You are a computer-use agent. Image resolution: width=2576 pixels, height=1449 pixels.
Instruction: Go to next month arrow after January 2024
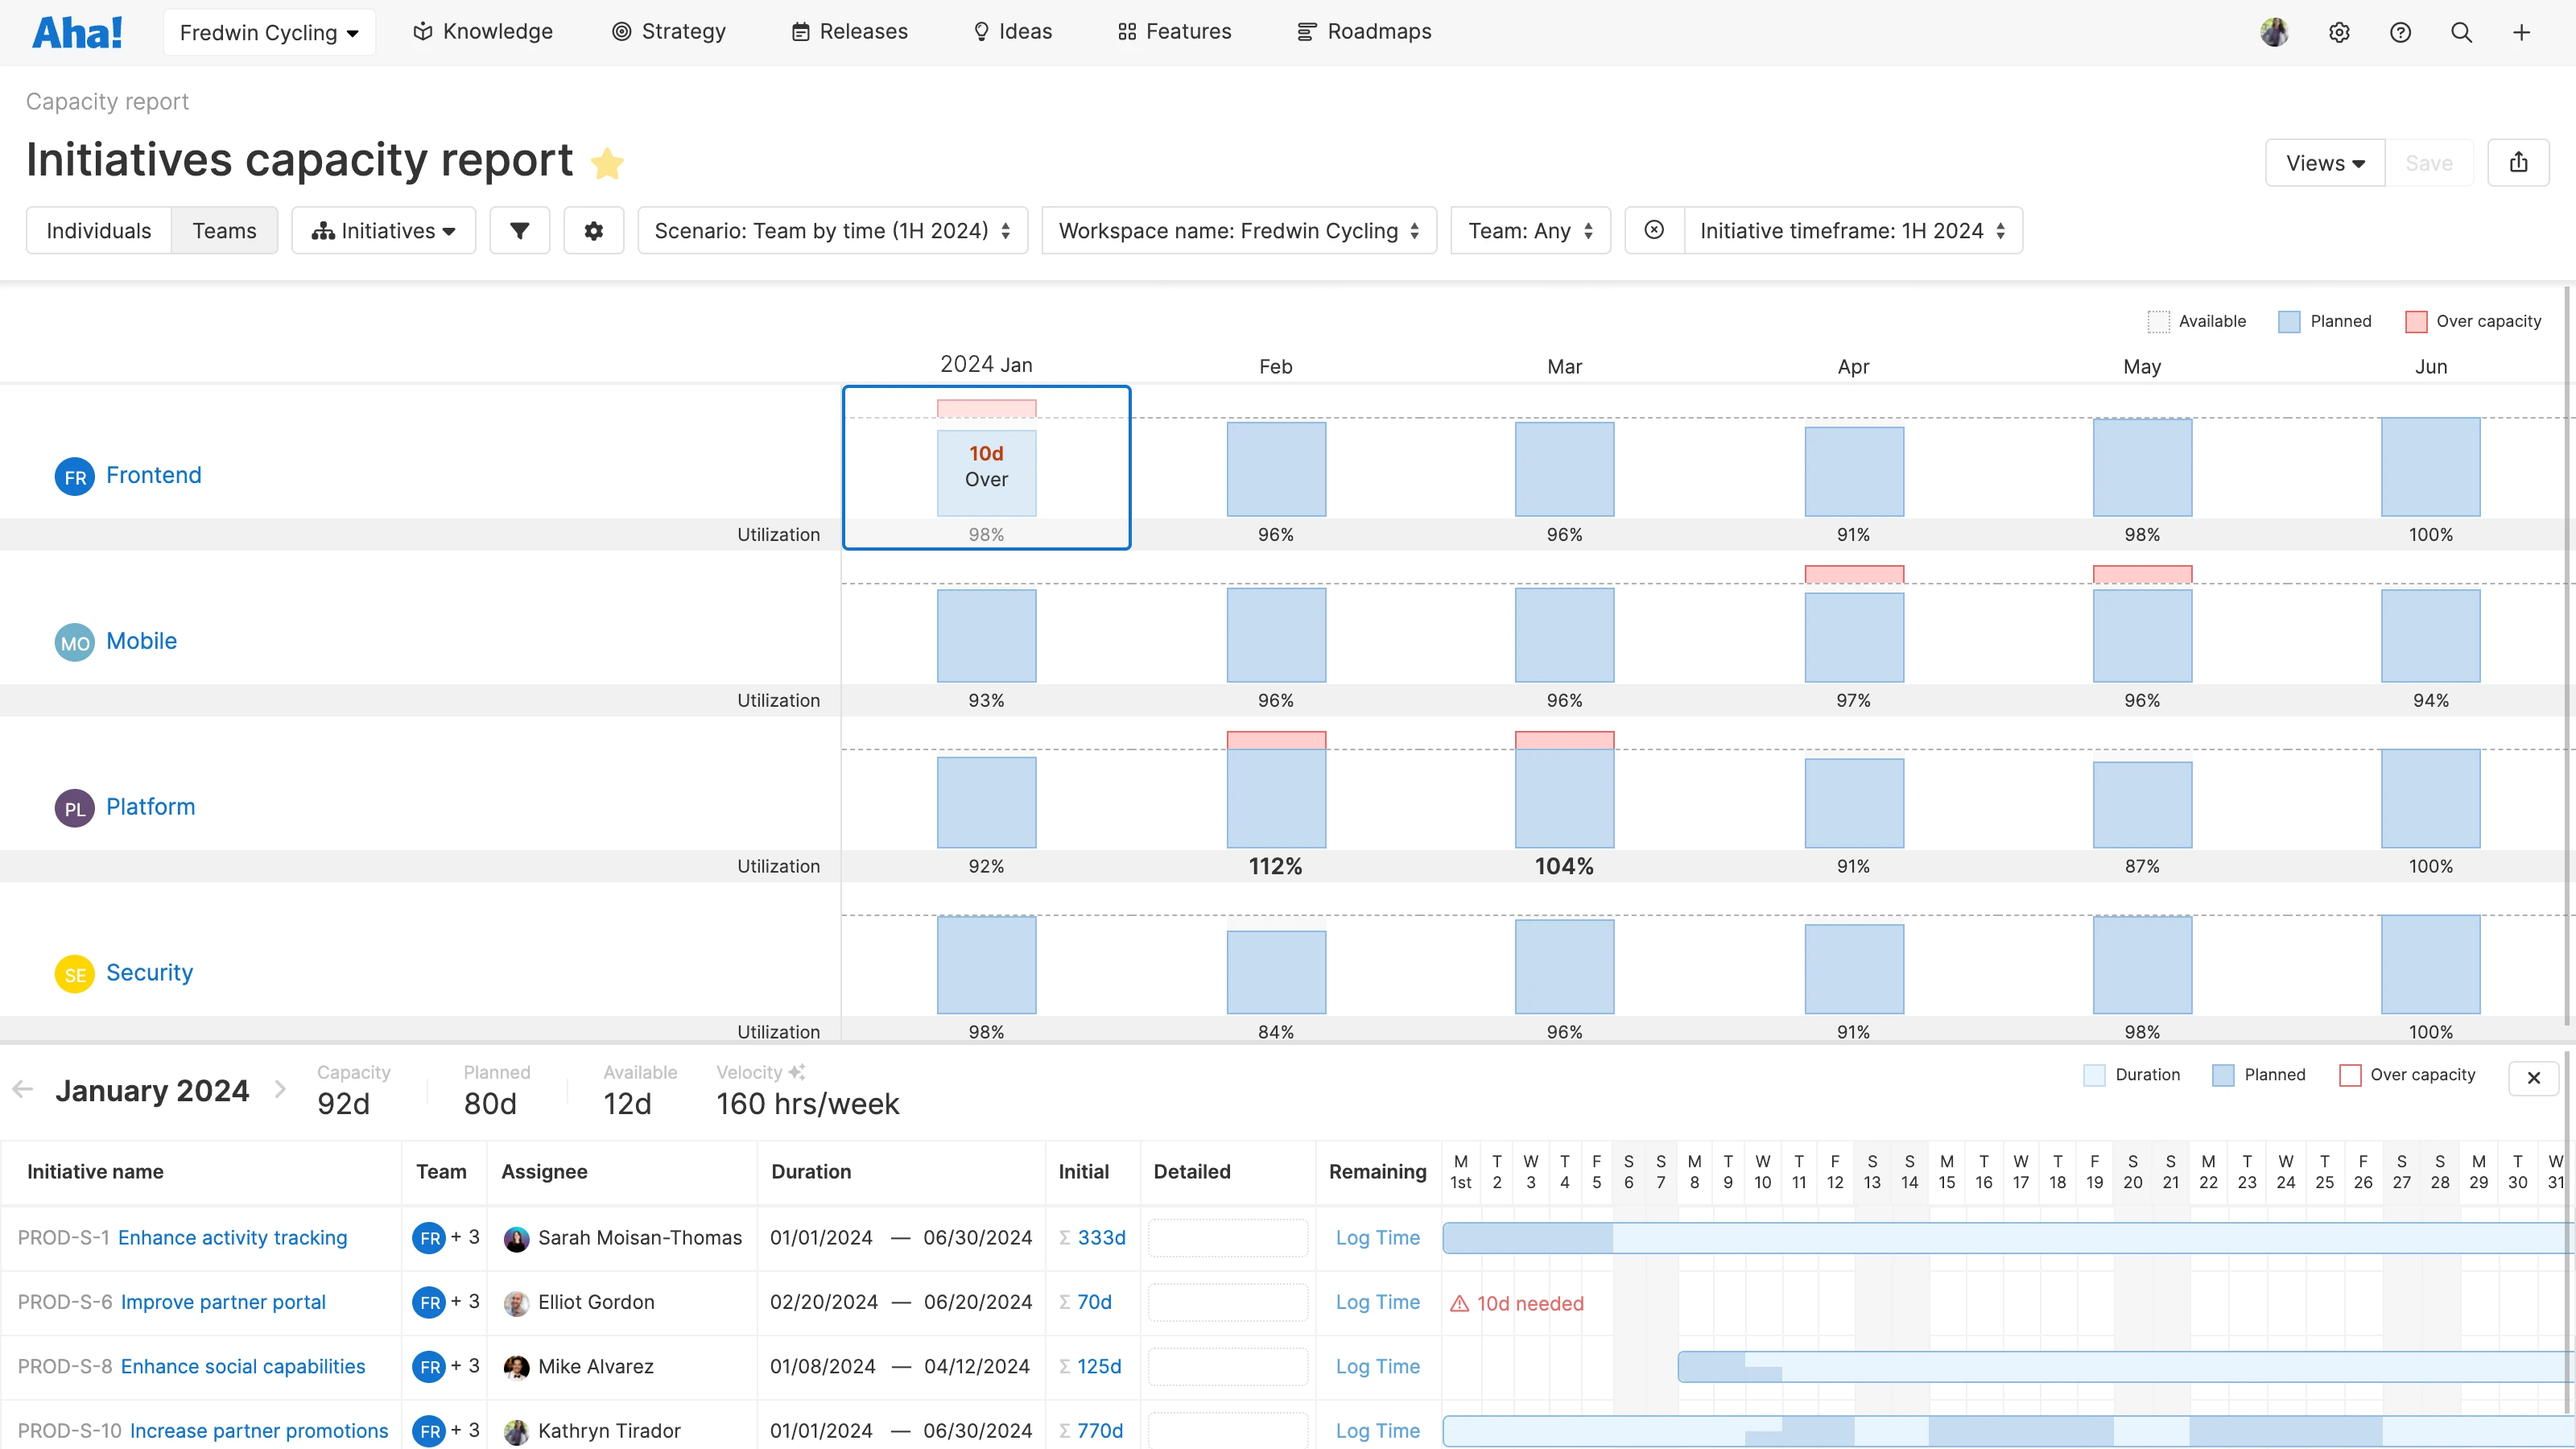point(280,1089)
